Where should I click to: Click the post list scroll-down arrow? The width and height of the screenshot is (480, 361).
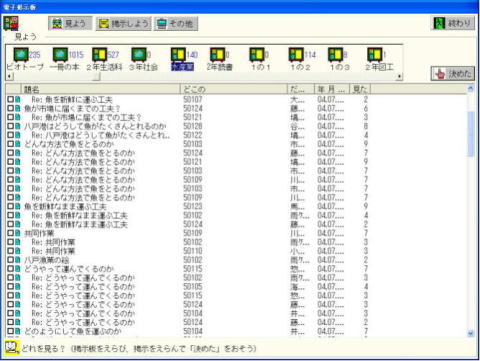pyautogui.click(x=471, y=333)
